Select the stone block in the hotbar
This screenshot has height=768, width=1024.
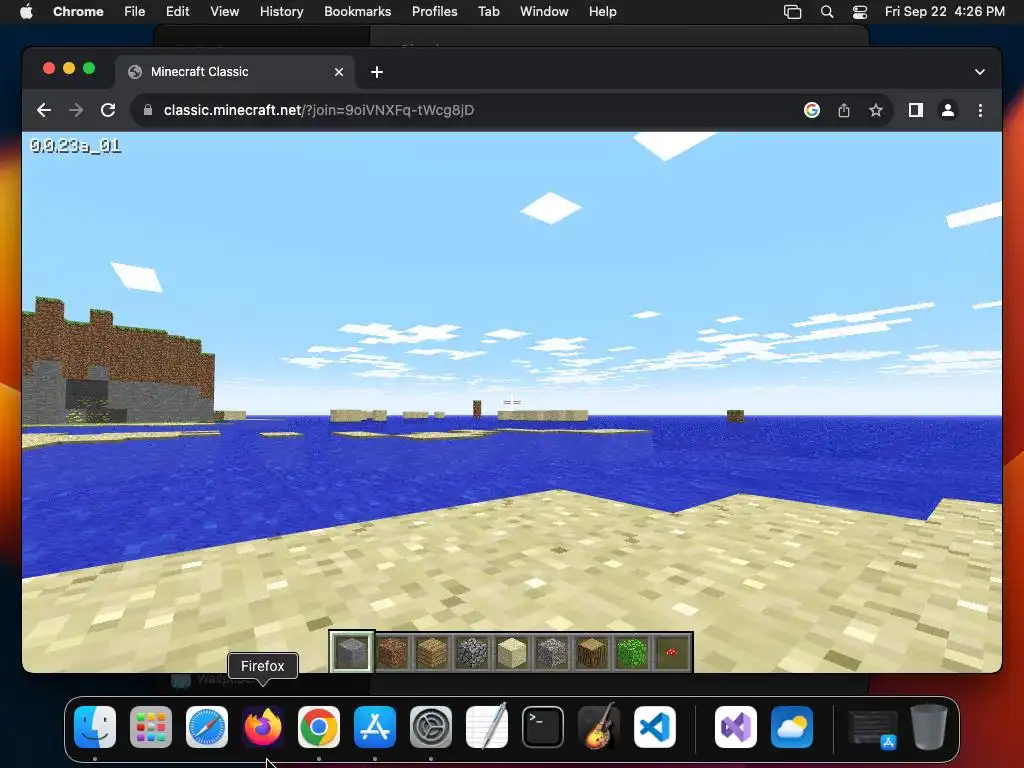coord(352,652)
